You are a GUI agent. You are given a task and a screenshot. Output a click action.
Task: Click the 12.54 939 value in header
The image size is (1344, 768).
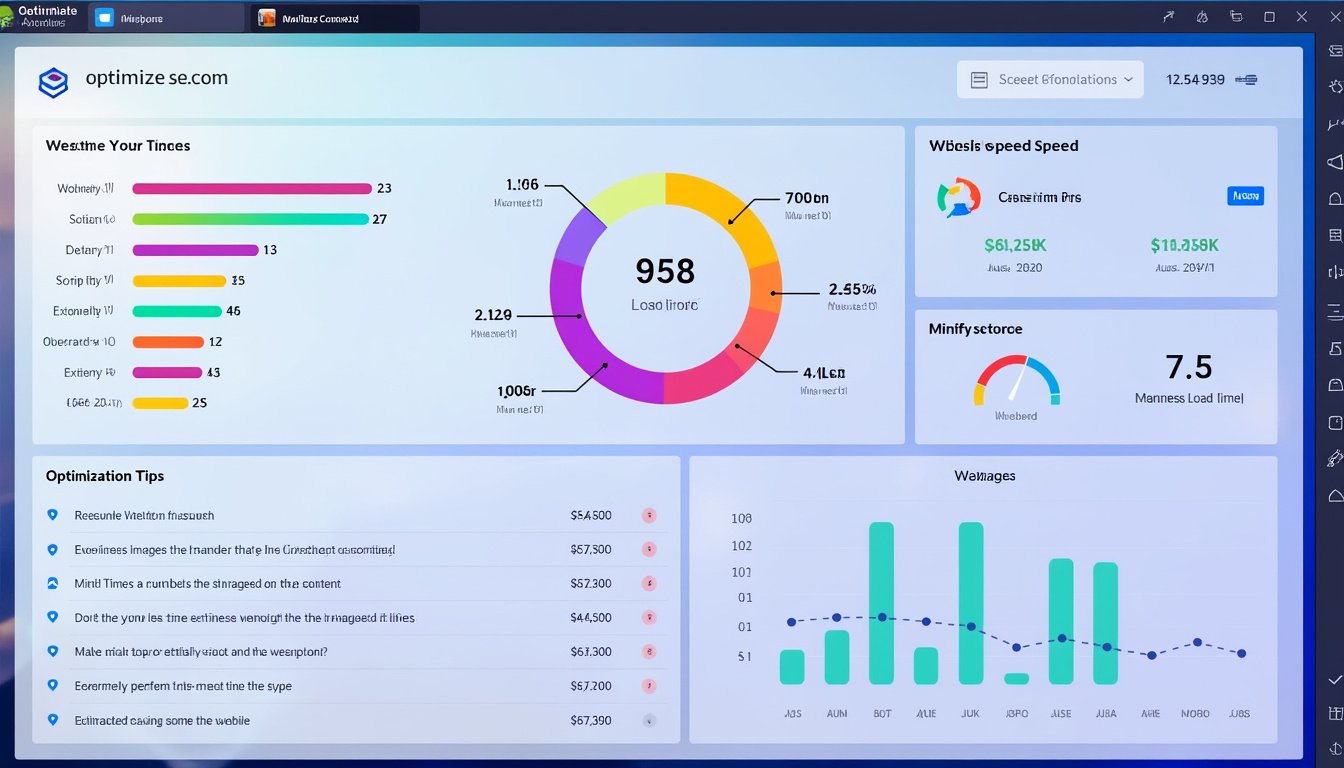pyautogui.click(x=1195, y=79)
